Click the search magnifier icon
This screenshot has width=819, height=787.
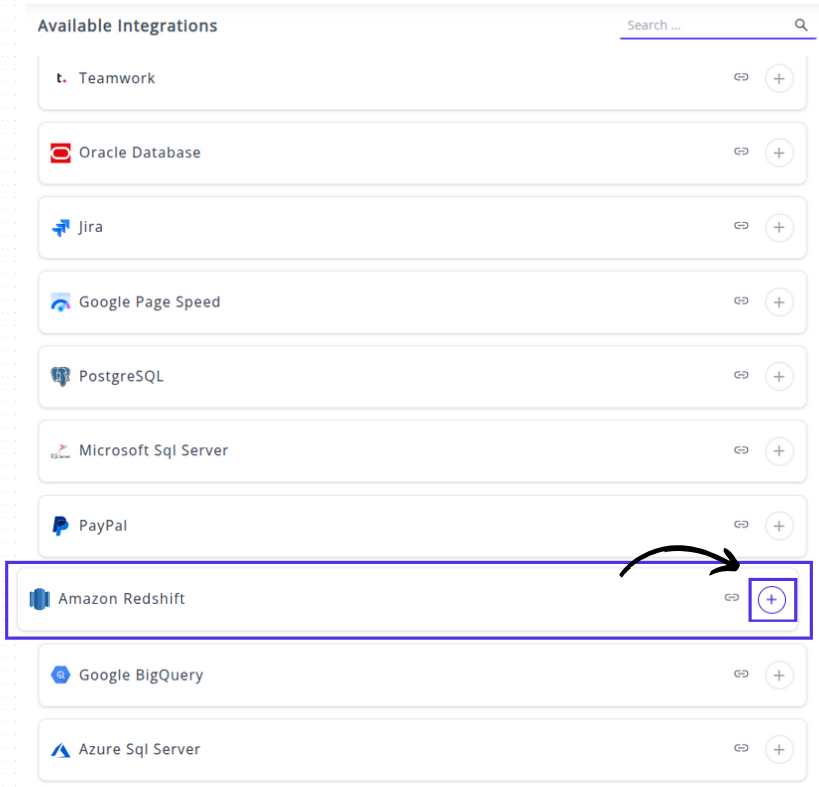point(801,25)
